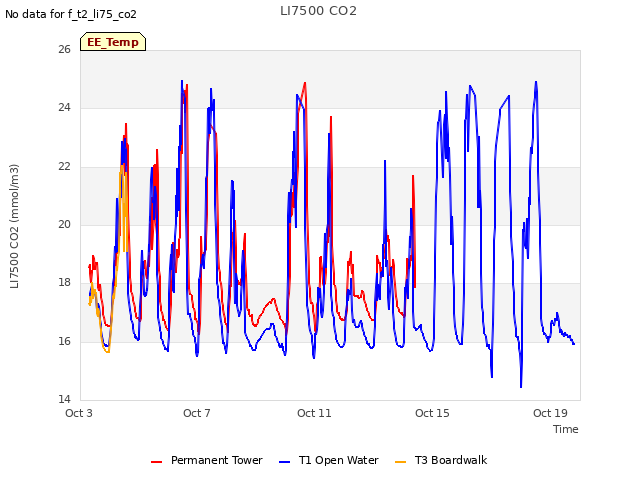Viewport: 640px width, 480px height.
Task: Click the 26 y-axis tick label
Action: 64,49
